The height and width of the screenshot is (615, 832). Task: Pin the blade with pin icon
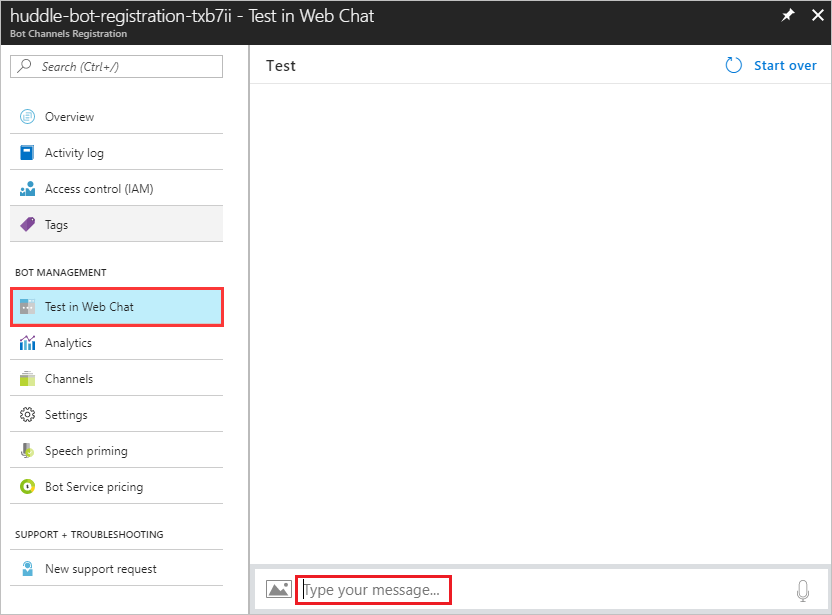tap(788, 15)
